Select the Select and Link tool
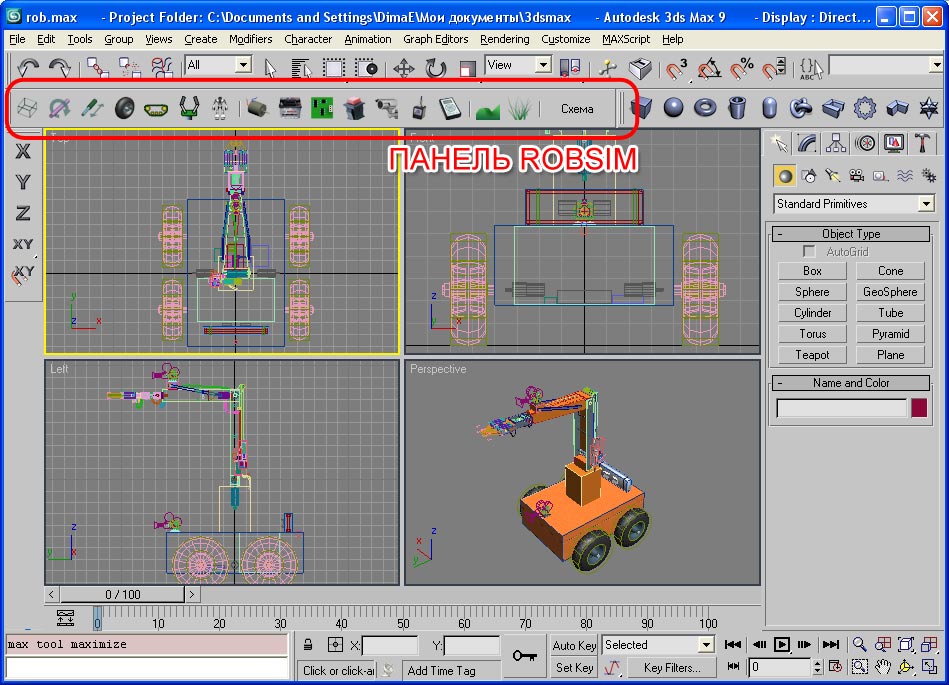949x685 pixels. [97, 67]
